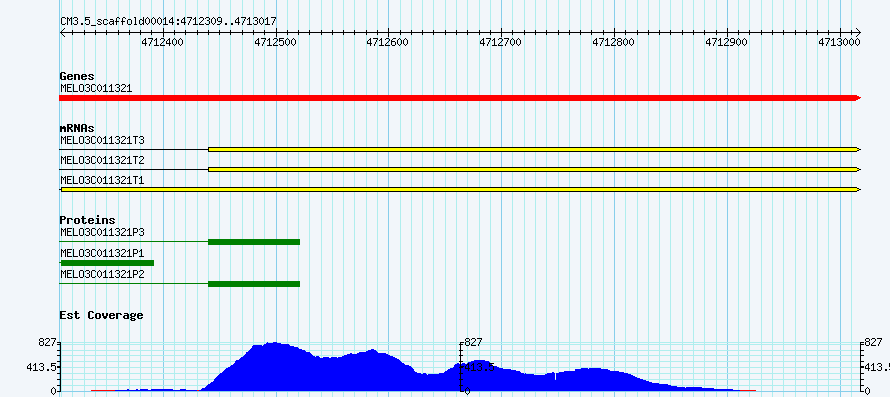
Task: Click the MELO3C011321T1 label
Action: (102, 181)
